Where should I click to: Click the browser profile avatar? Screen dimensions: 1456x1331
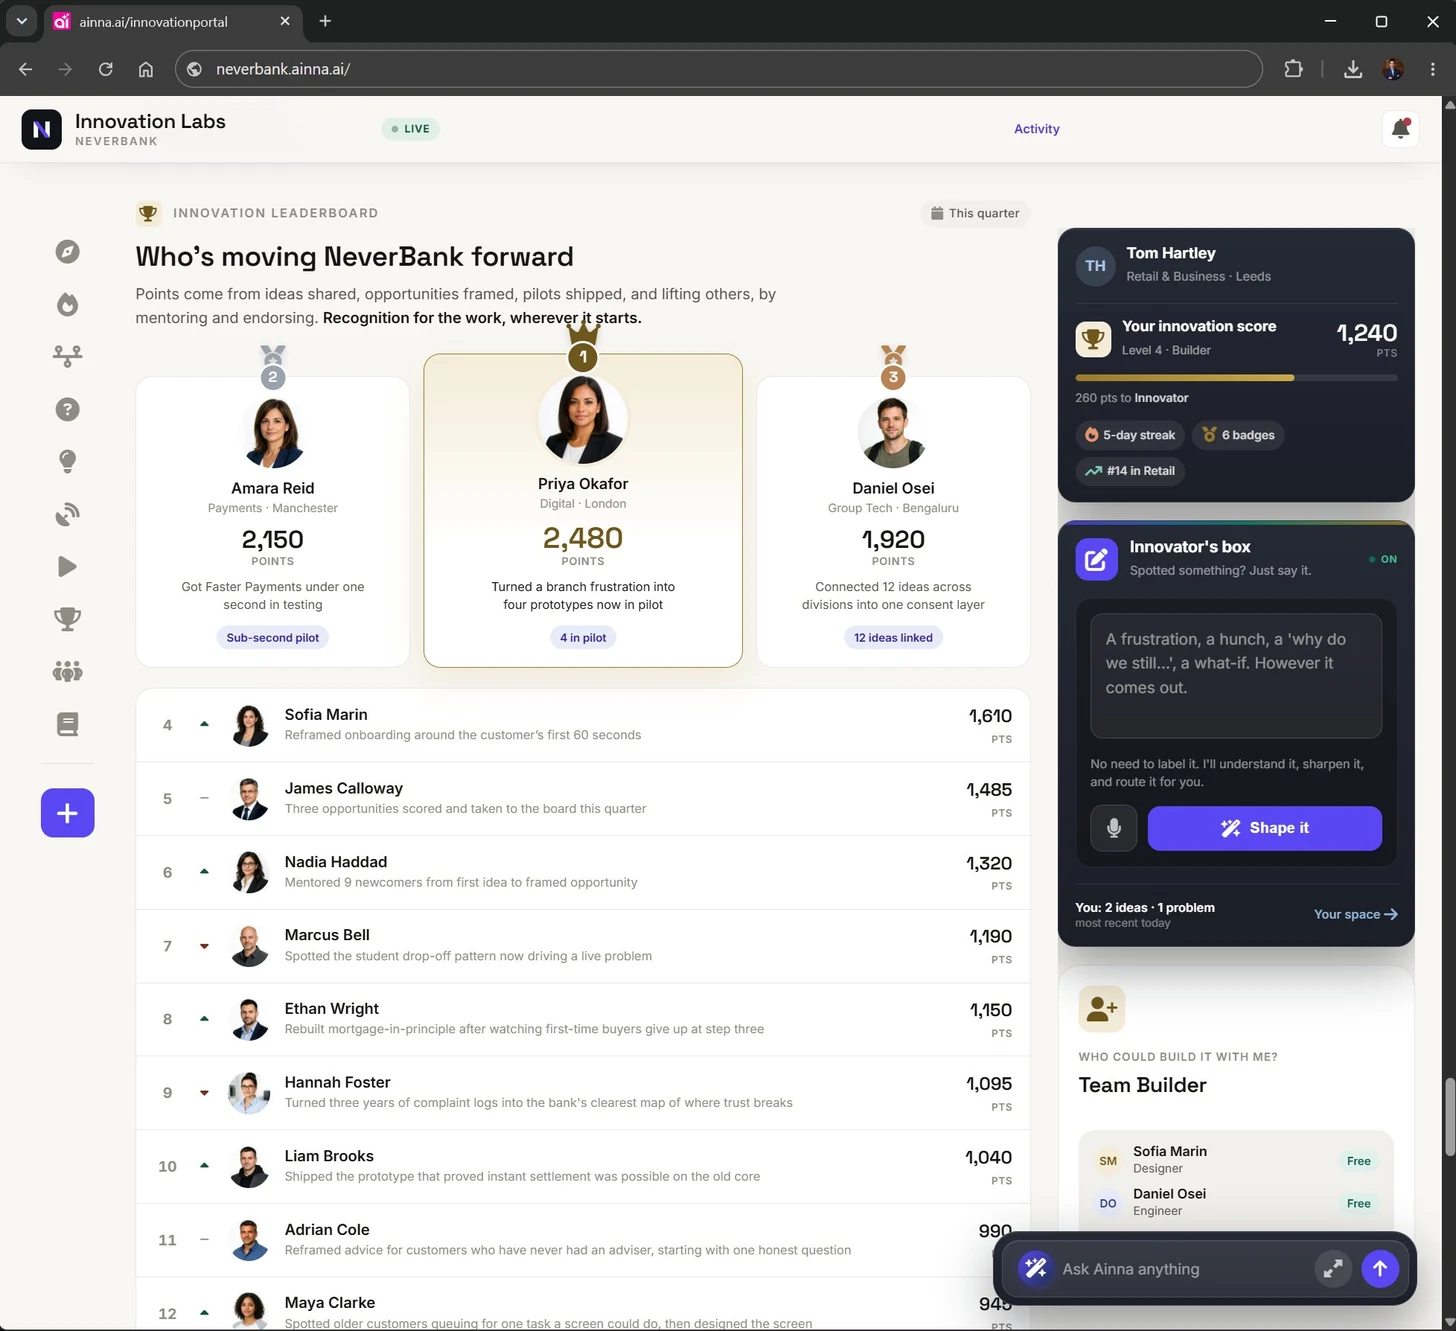pyautogui.click(x=1393, y=69)
